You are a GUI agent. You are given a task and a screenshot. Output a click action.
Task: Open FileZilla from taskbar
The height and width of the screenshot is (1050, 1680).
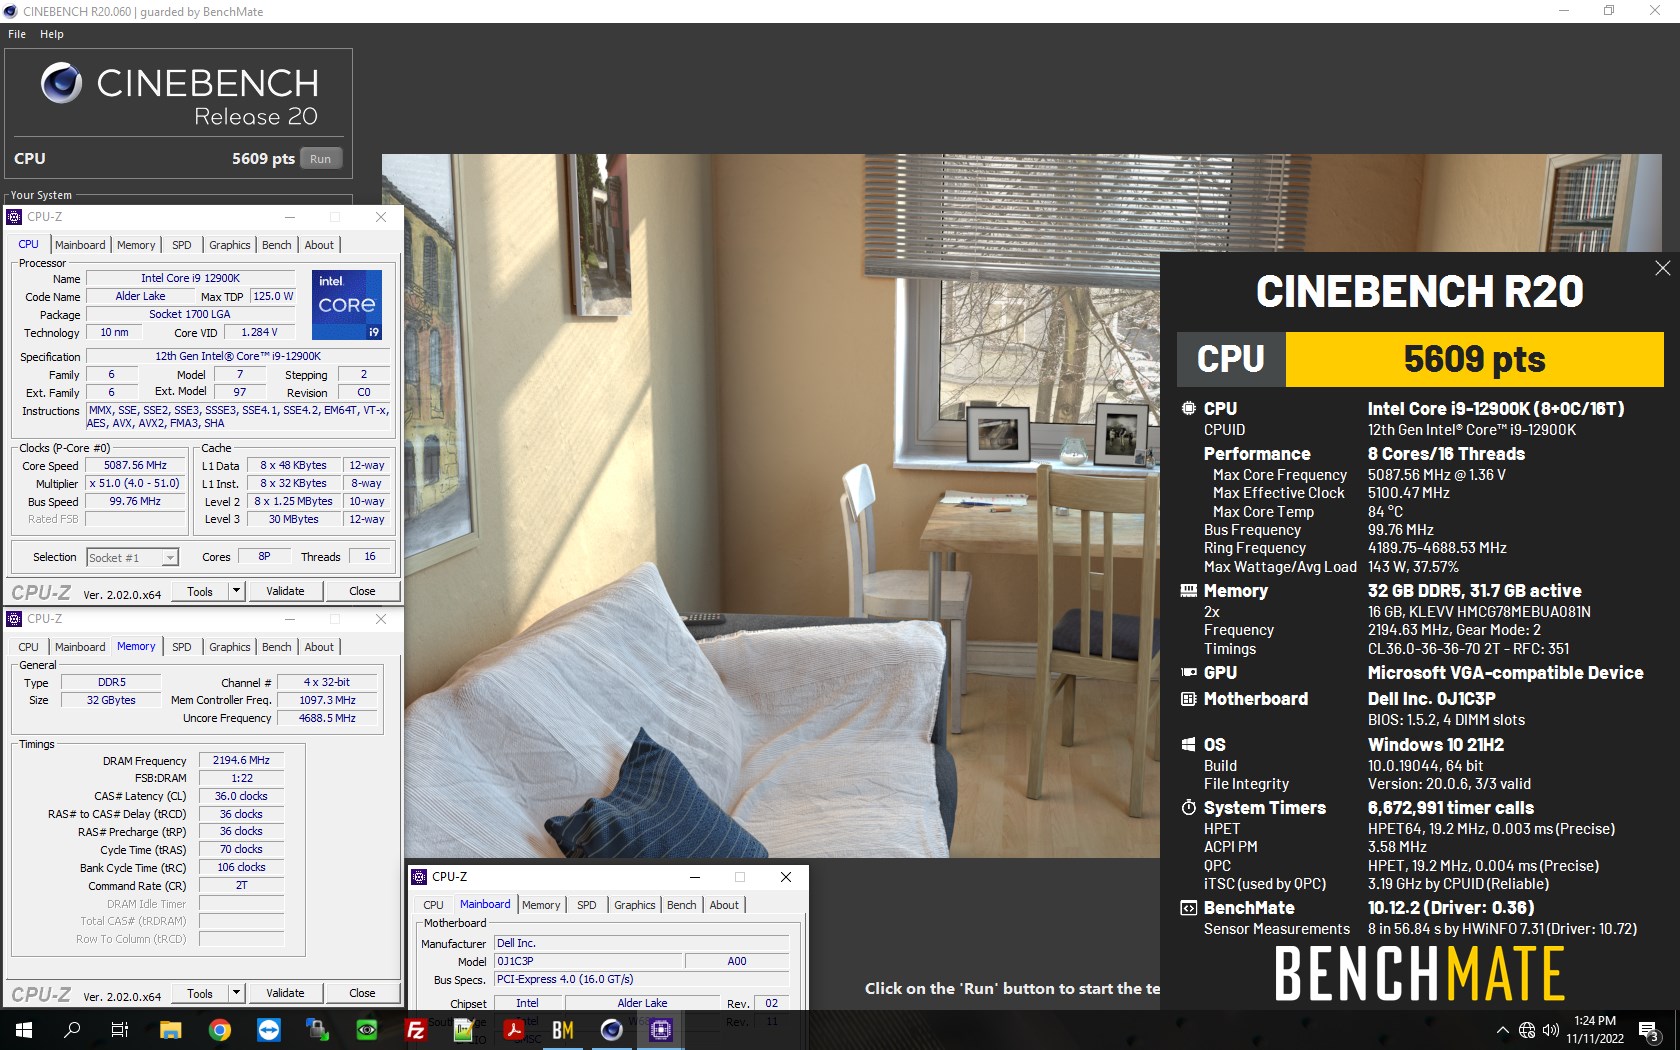[x=416, y=1029]
